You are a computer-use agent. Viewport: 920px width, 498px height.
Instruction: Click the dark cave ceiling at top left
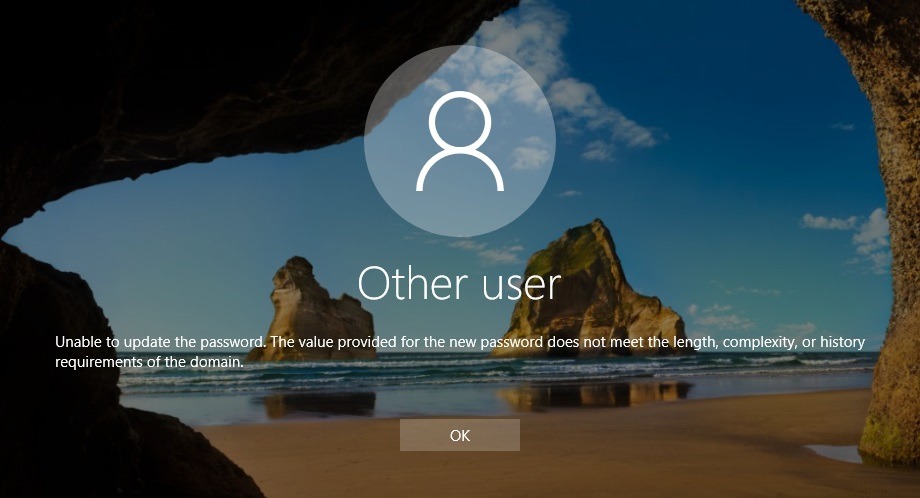(x=150, y=80)
